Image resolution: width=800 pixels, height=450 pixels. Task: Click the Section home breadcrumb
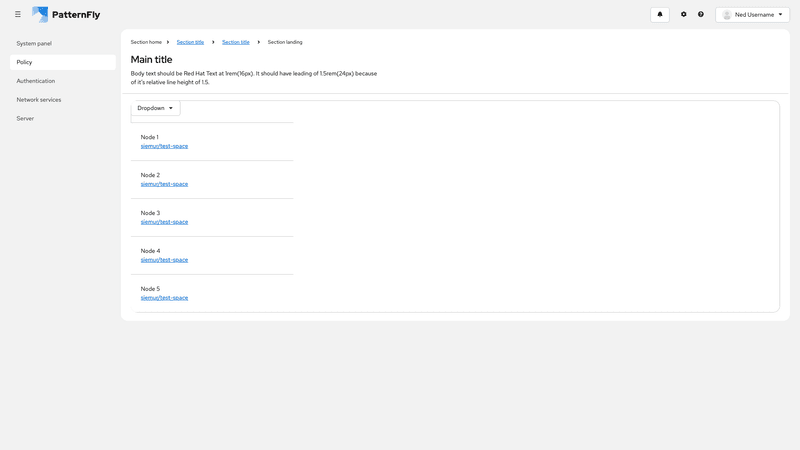tap(146, 42)
